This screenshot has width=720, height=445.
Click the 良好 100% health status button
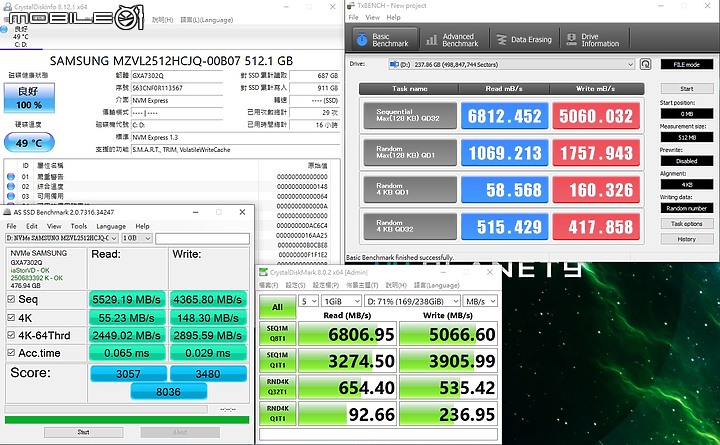point(29,98)
